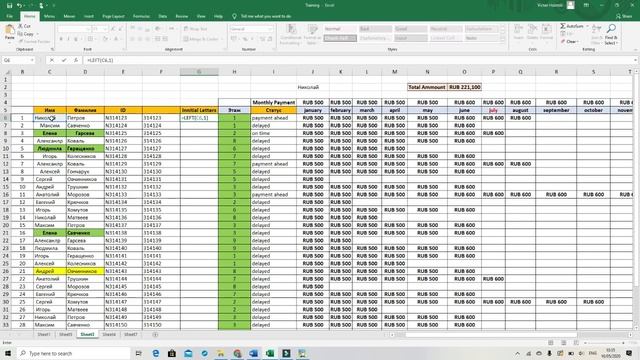The width and height of the screenshot is (640, 360).
Task: Cut the selection with the Cut icon
Action: 20,26
